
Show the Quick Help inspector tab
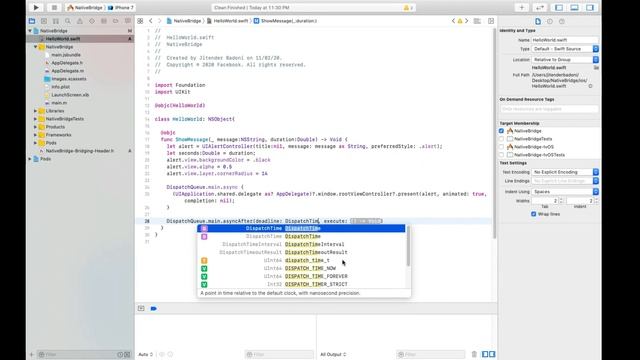point(562,21)
